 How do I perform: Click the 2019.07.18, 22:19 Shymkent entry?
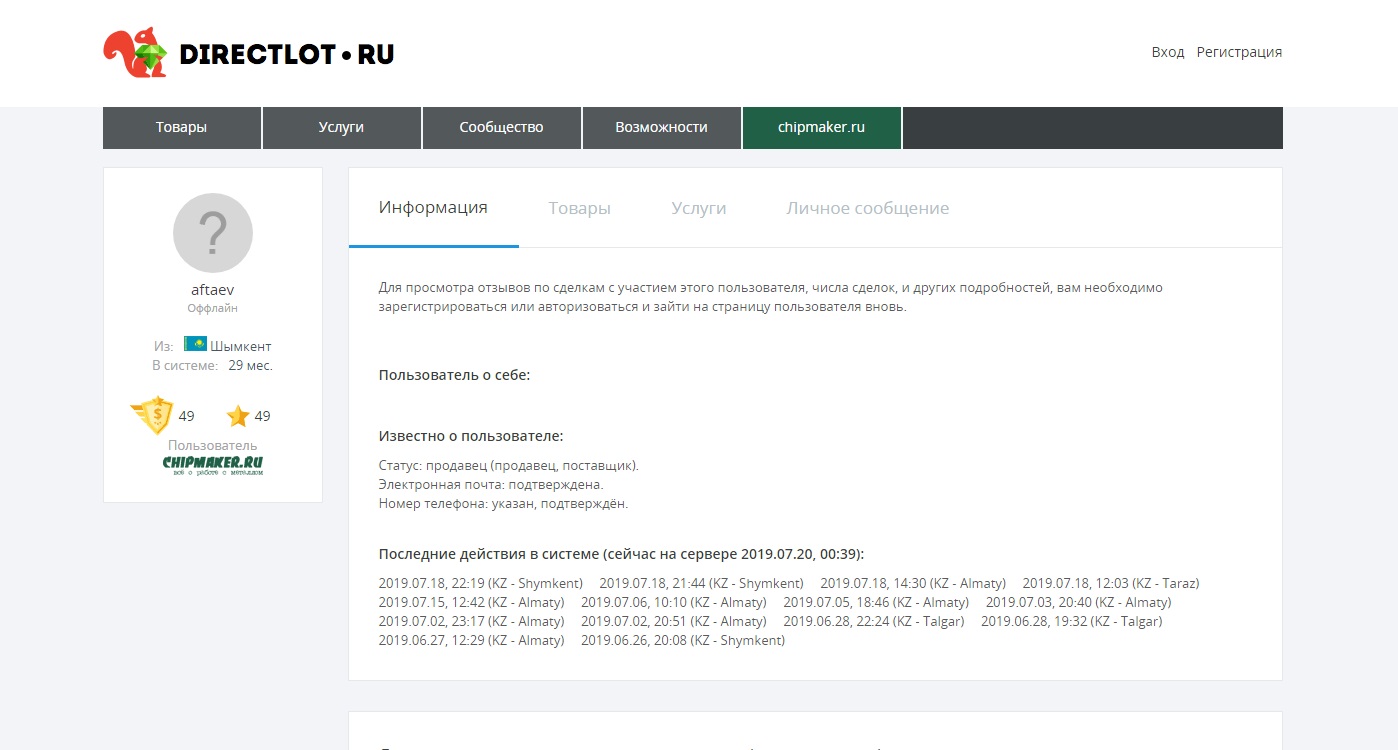coord(481,583)
